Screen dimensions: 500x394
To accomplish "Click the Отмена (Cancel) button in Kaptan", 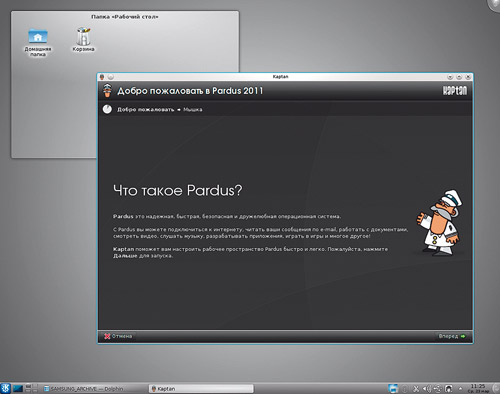I will click(x=118, y=336).
